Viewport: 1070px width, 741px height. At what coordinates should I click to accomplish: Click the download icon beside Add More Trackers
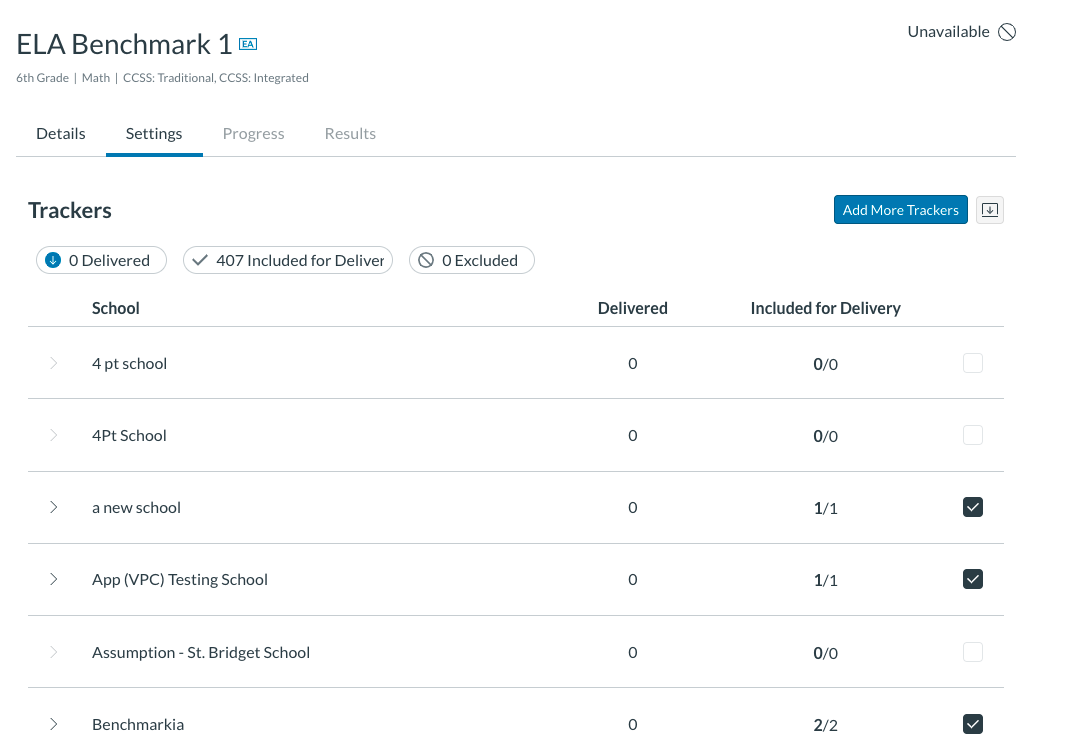[989, 210]
